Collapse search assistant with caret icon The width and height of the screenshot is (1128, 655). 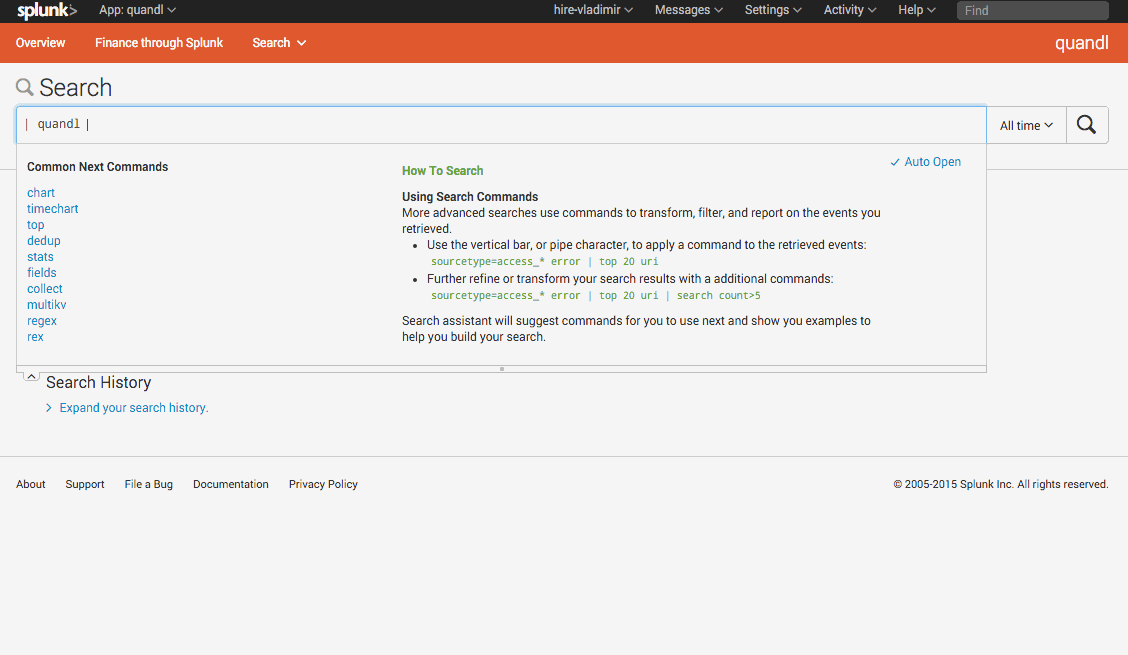31,376
